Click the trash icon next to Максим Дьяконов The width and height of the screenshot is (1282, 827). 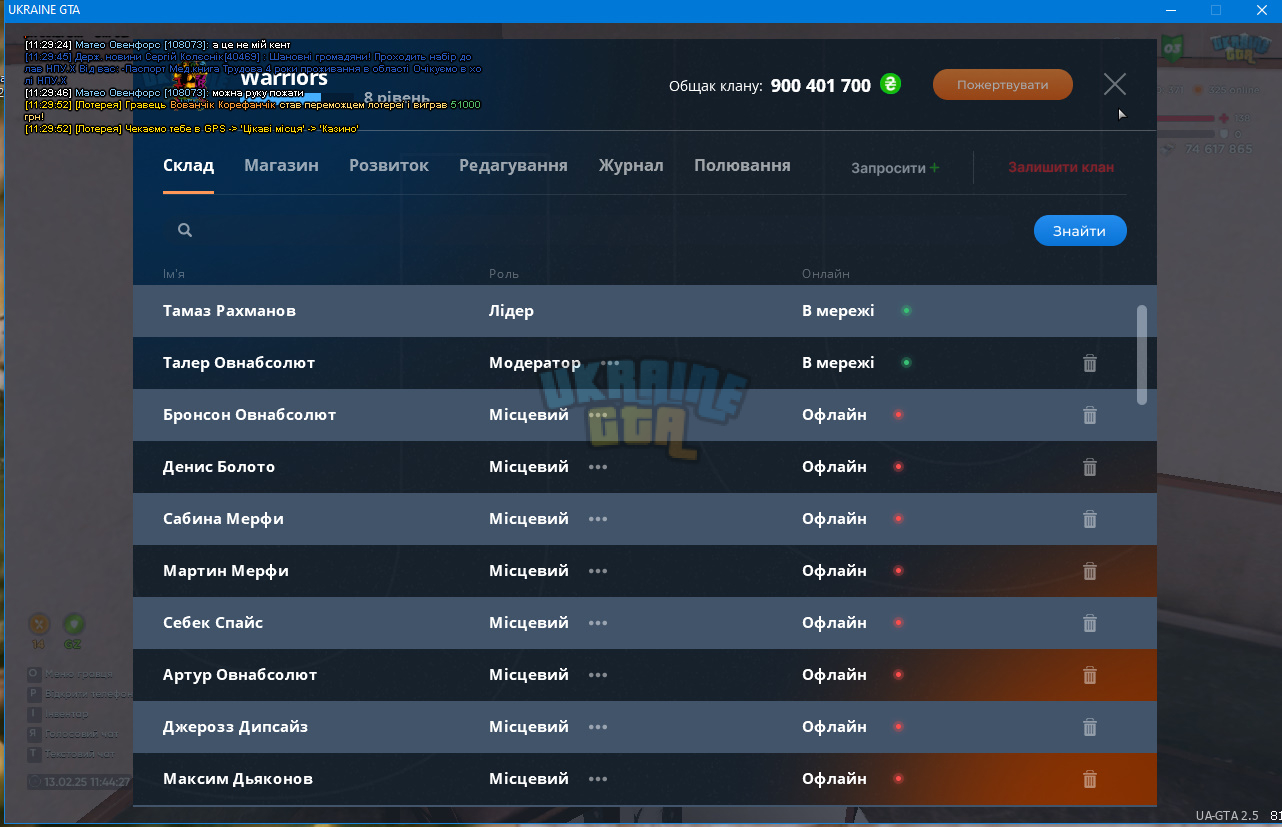[x=1090, y=779]
